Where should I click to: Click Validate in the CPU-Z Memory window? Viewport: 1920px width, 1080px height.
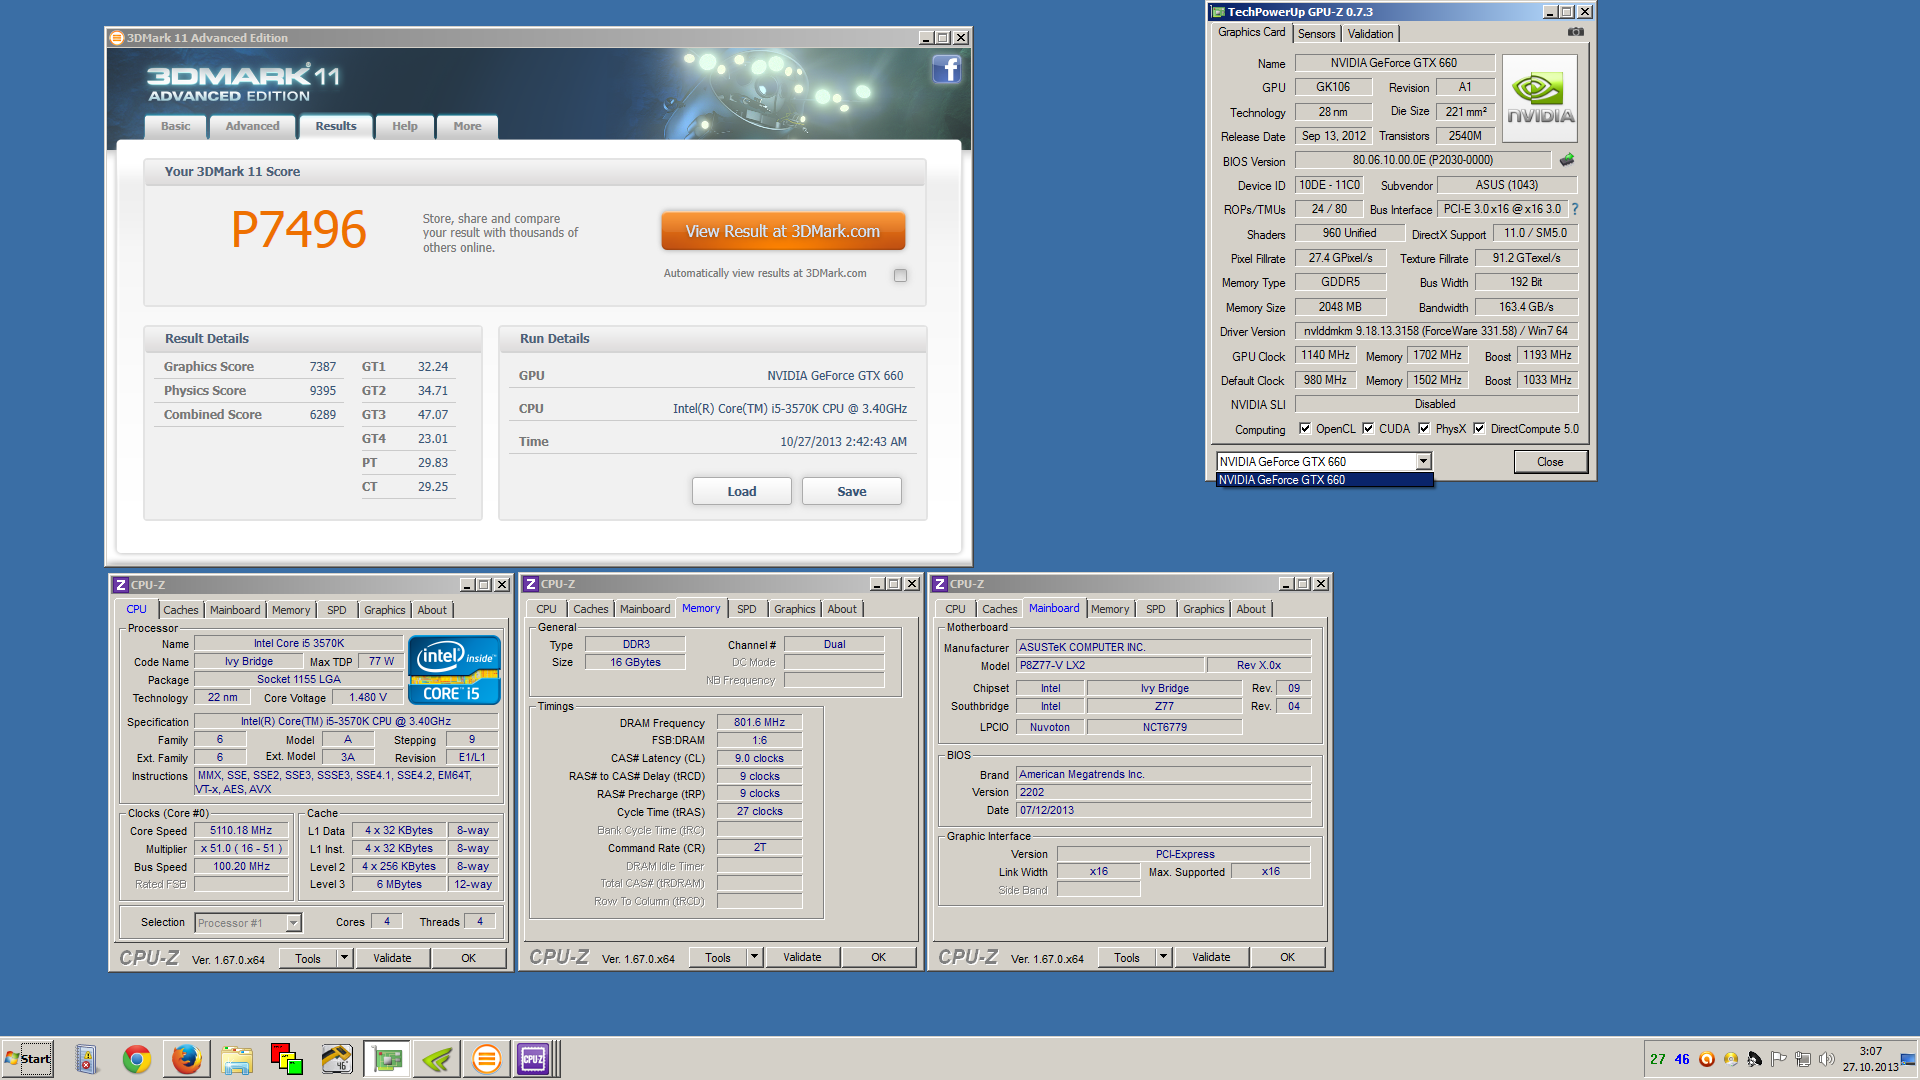pyautogui.click(x=802, y=957)
